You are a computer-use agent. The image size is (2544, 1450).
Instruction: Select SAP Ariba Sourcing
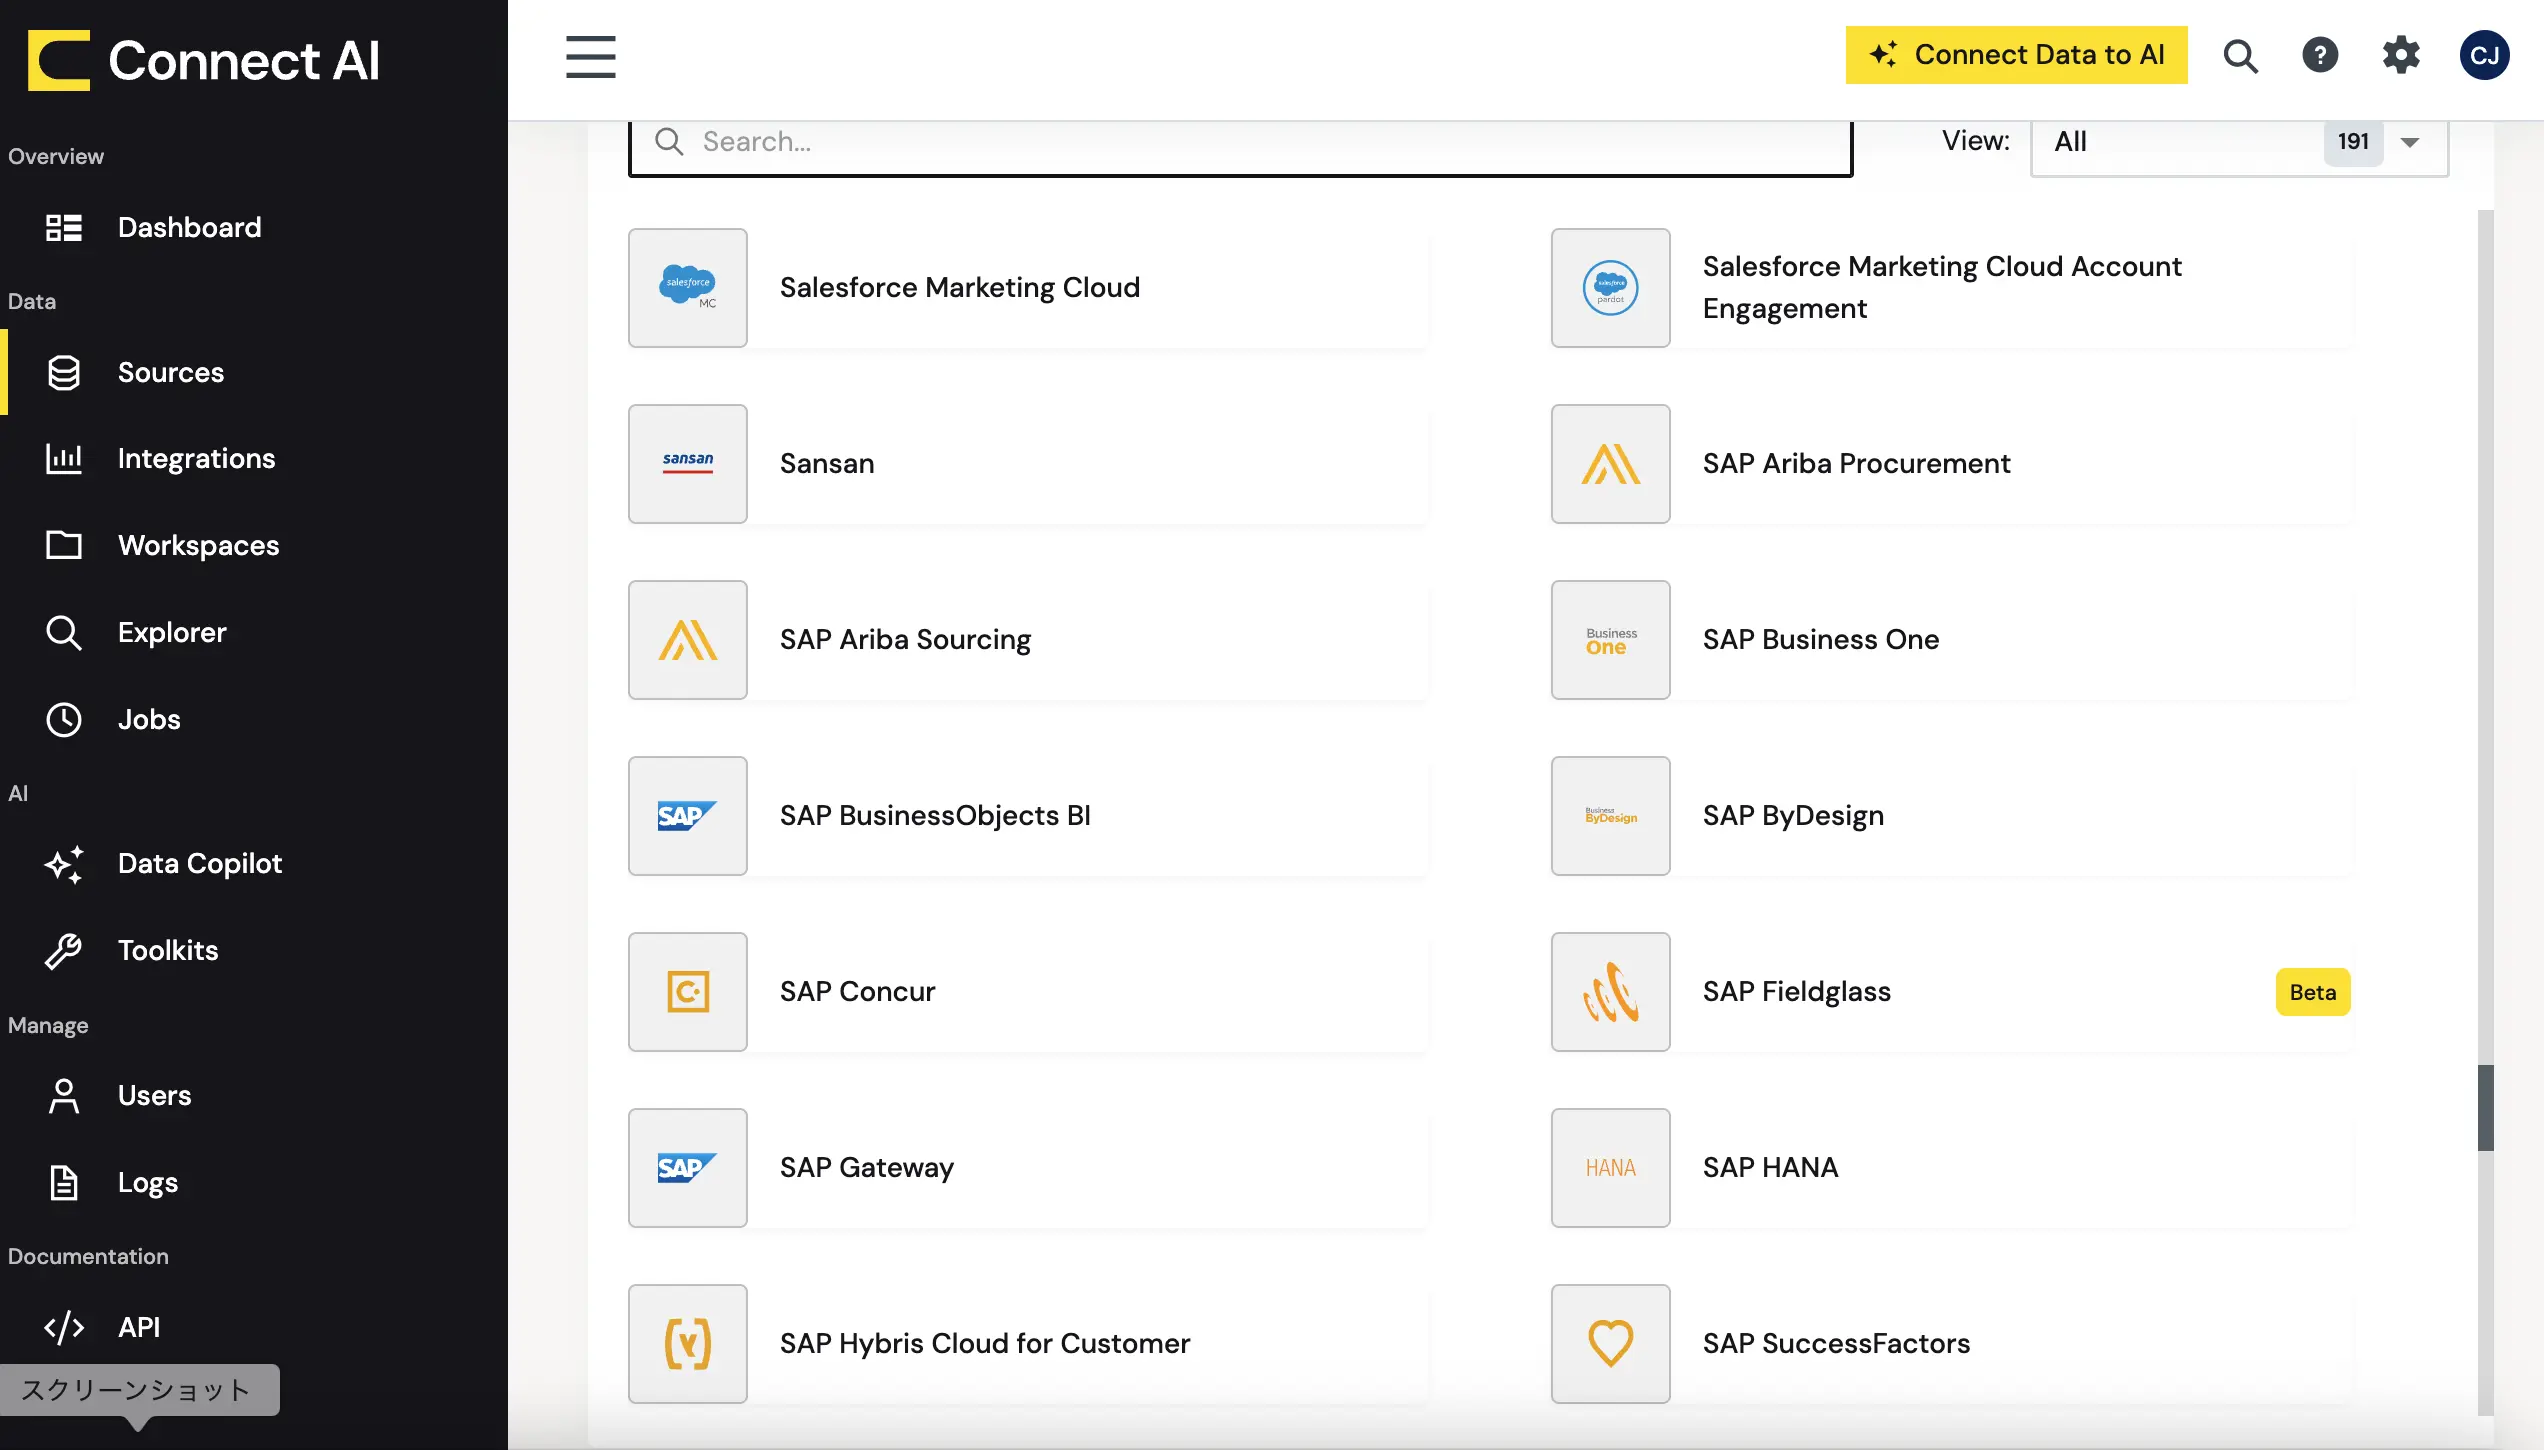point(1028,640)
